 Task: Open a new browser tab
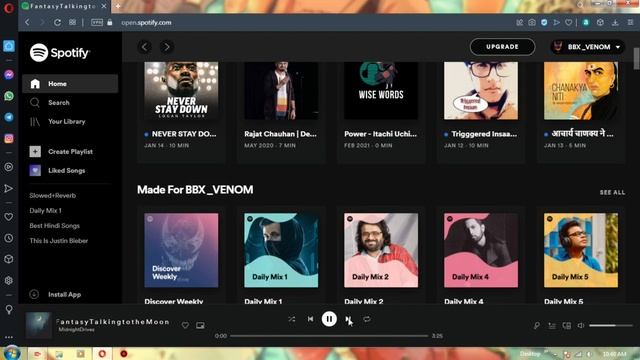[x=118, y=6]
